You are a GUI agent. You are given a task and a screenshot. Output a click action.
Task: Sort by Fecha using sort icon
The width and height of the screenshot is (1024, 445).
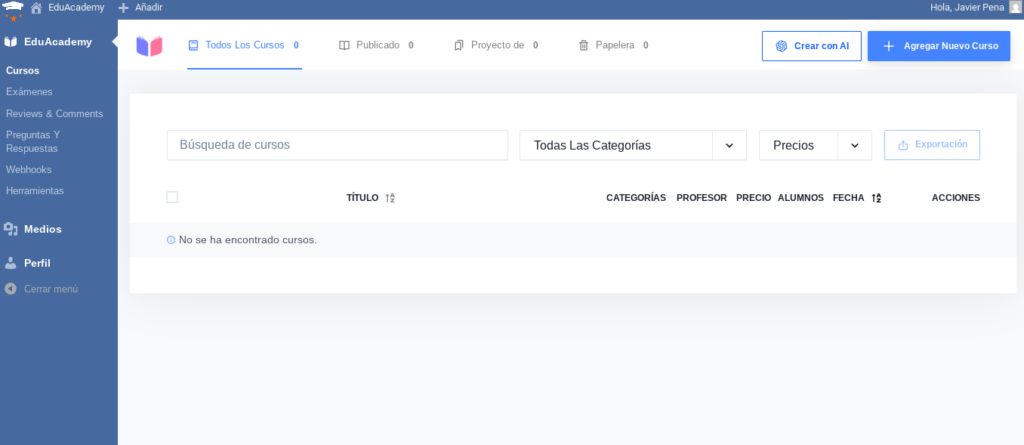(x=876, y=198)
